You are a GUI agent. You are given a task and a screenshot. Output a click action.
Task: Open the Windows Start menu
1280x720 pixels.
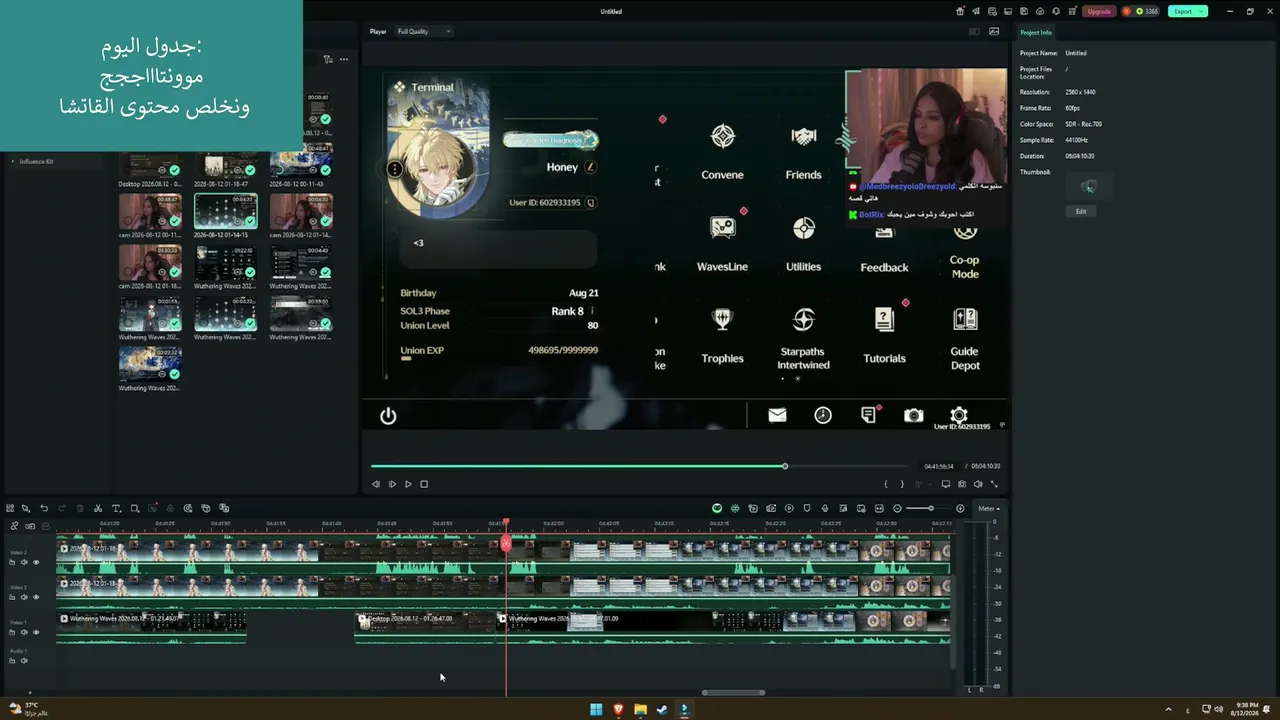pyautogui.click(x=596, y=710)
